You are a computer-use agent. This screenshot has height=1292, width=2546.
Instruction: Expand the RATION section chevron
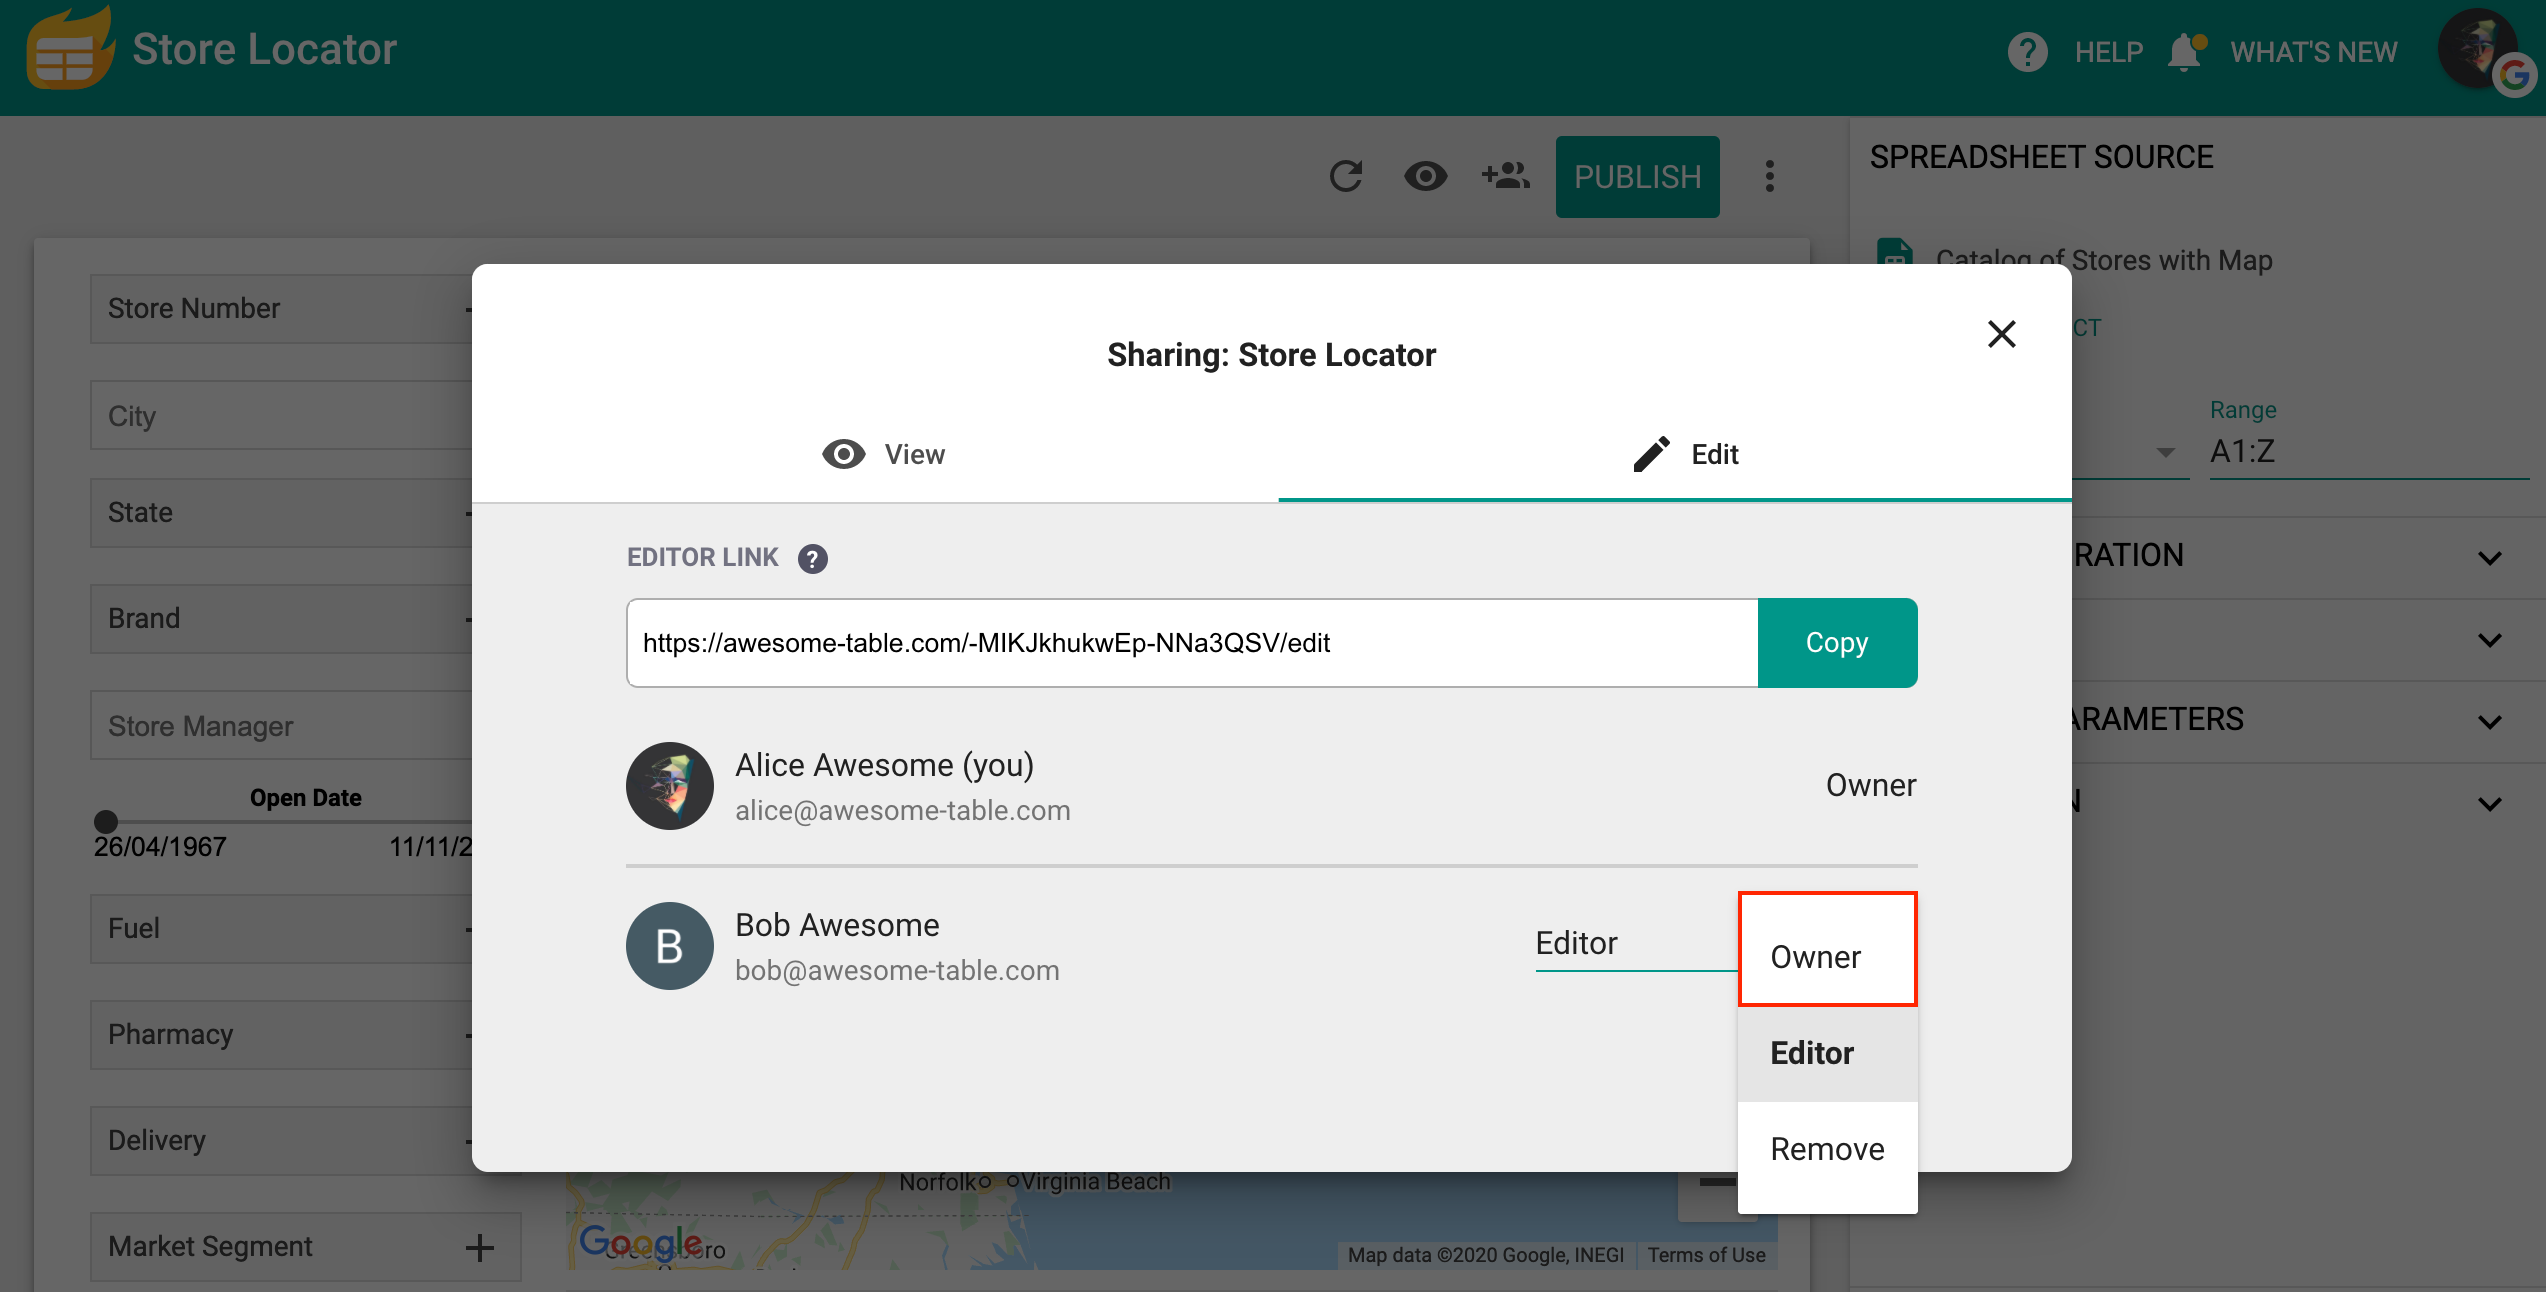pyautogui.click(x=2489, y=558)
